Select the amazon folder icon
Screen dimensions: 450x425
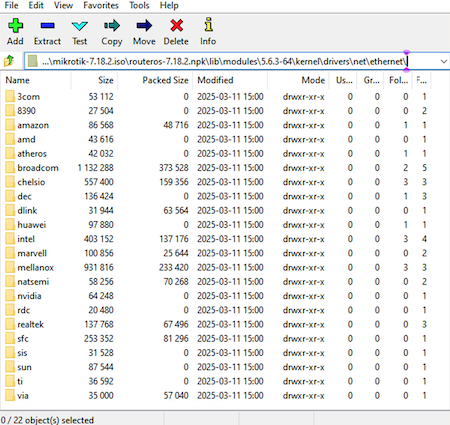(x=10, y=125)
